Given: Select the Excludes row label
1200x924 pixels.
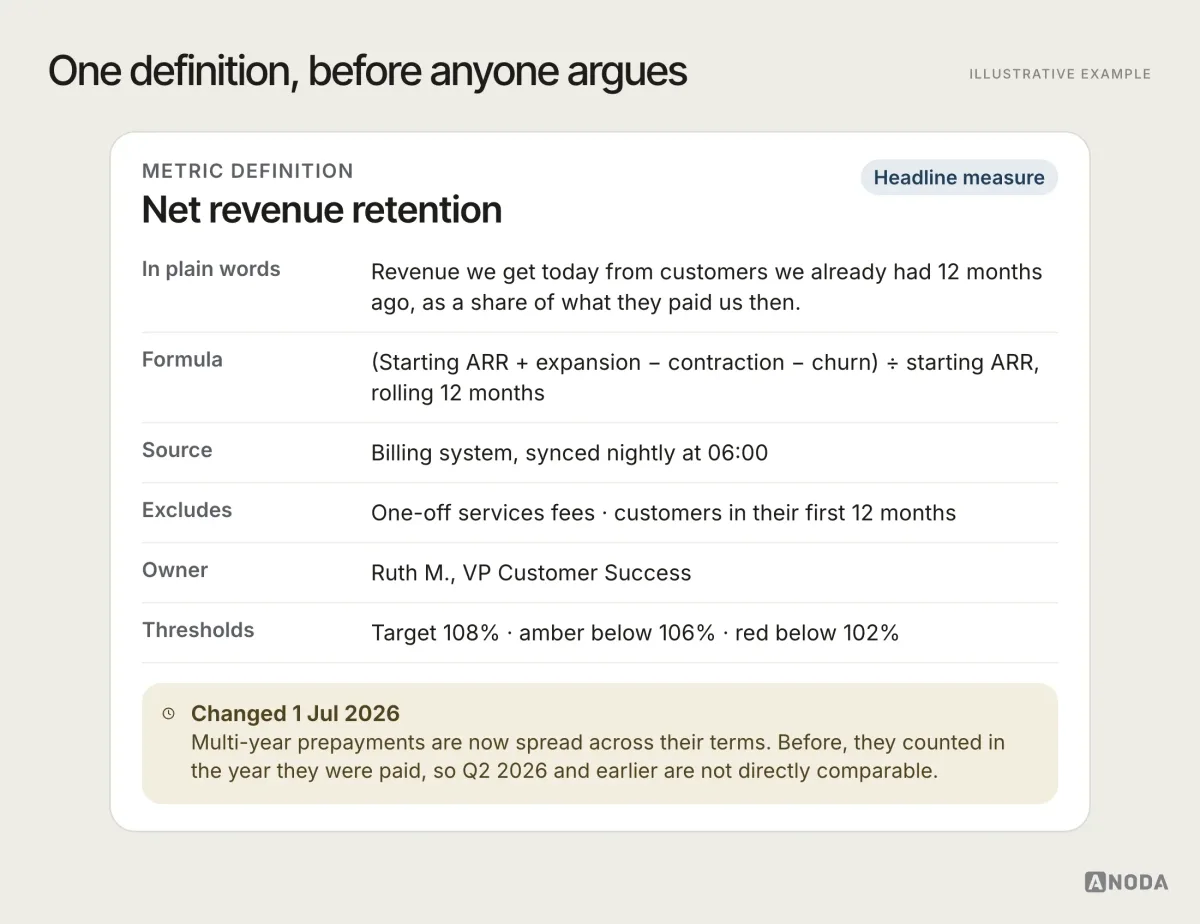Looking at the screenshot, I should click(187, 510).
